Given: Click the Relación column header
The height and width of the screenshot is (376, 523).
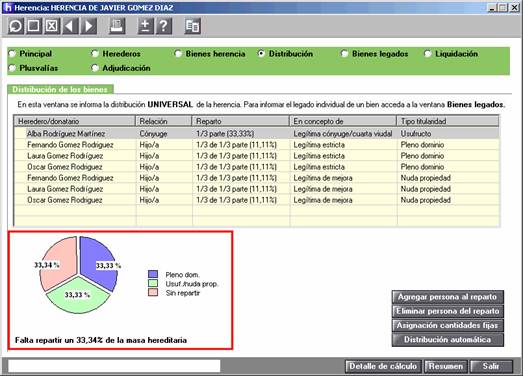Looking at the screenshot, I should tap(163, 121).
